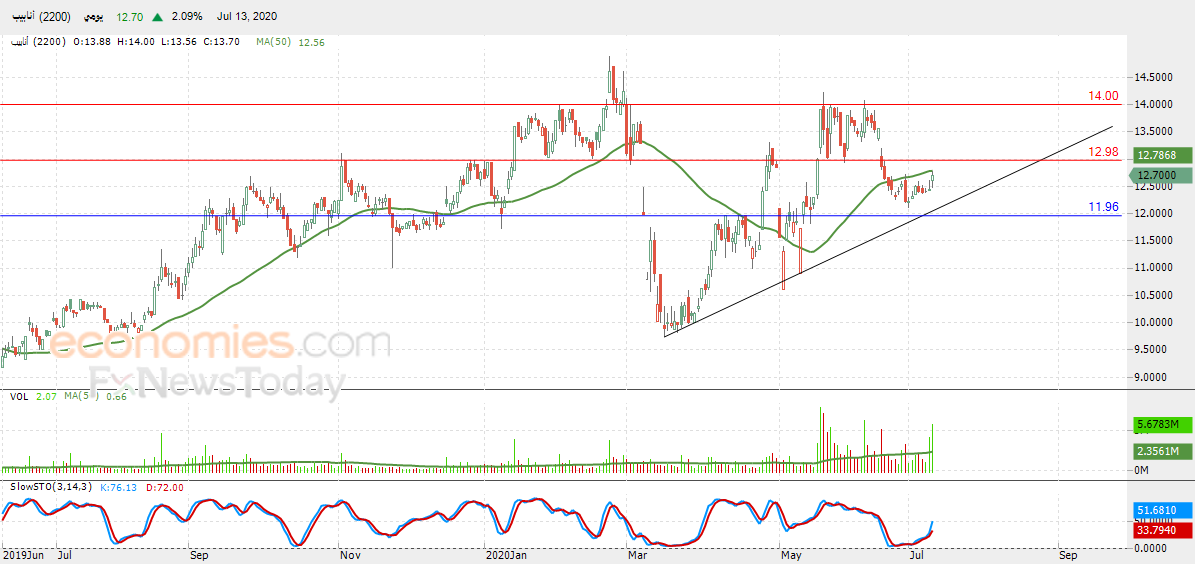Click the Nov time axis label
1195x564 pixels.
[x=349, y=556]
